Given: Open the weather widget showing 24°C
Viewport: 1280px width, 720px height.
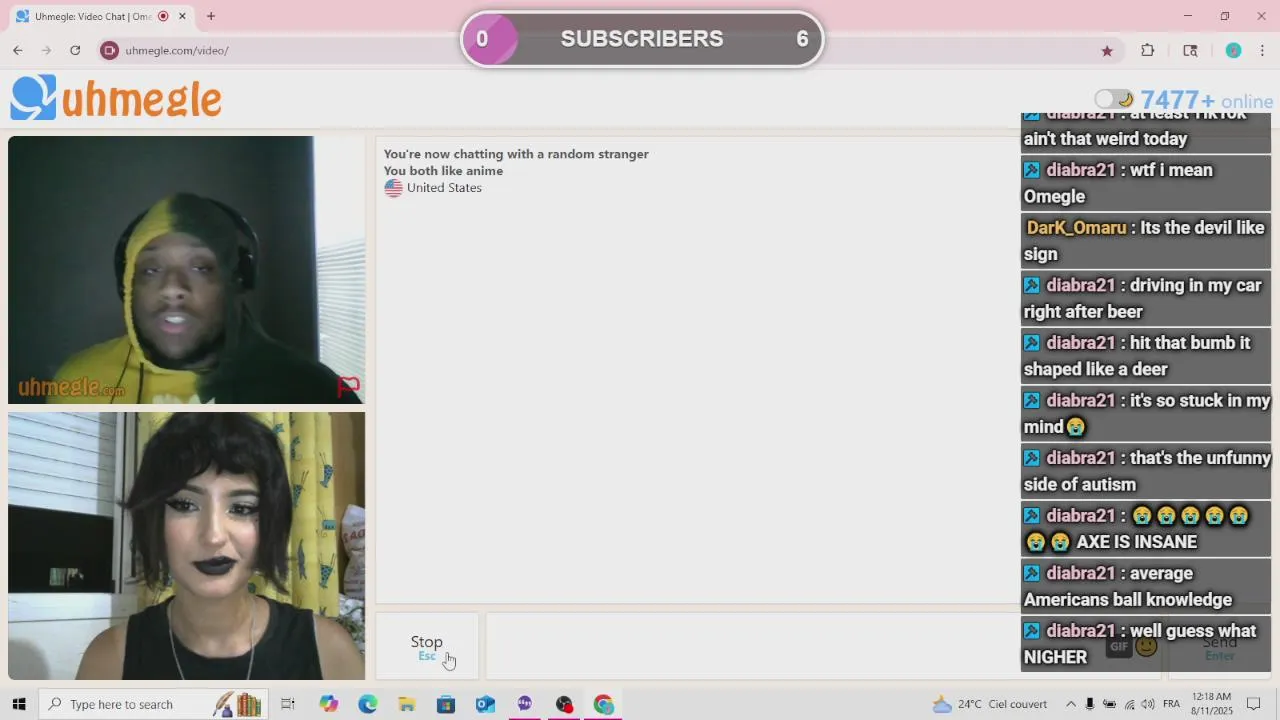Looking at the screenshot, I should coord(990,704).
